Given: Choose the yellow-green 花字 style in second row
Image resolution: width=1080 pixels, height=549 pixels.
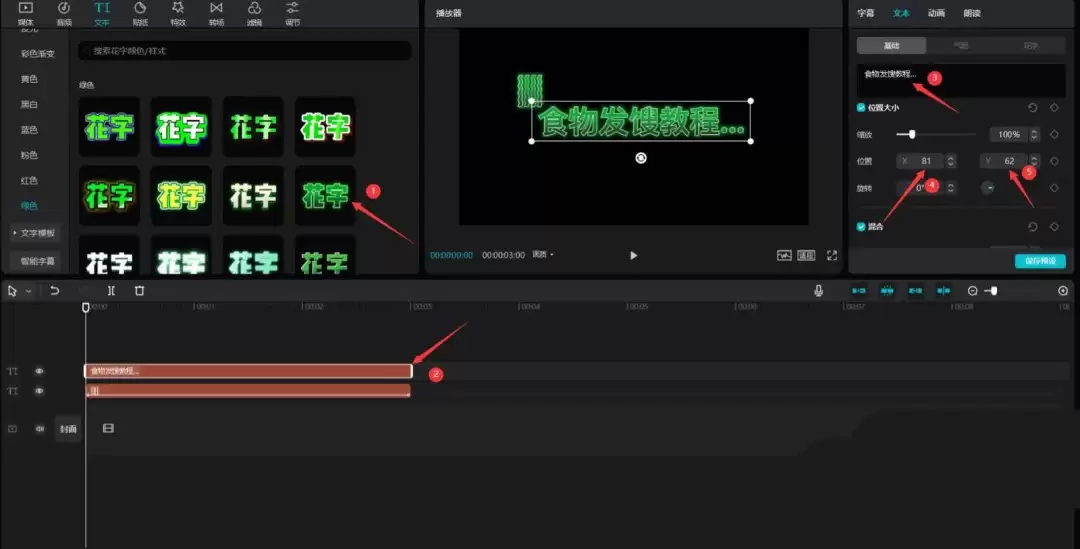Looking at the screenshot, I should coord(181,196).
